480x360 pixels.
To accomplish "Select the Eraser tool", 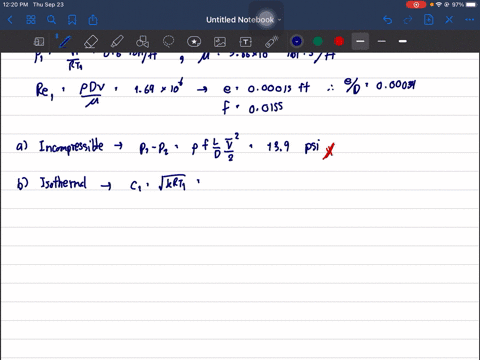I will [x=91, y=42].
